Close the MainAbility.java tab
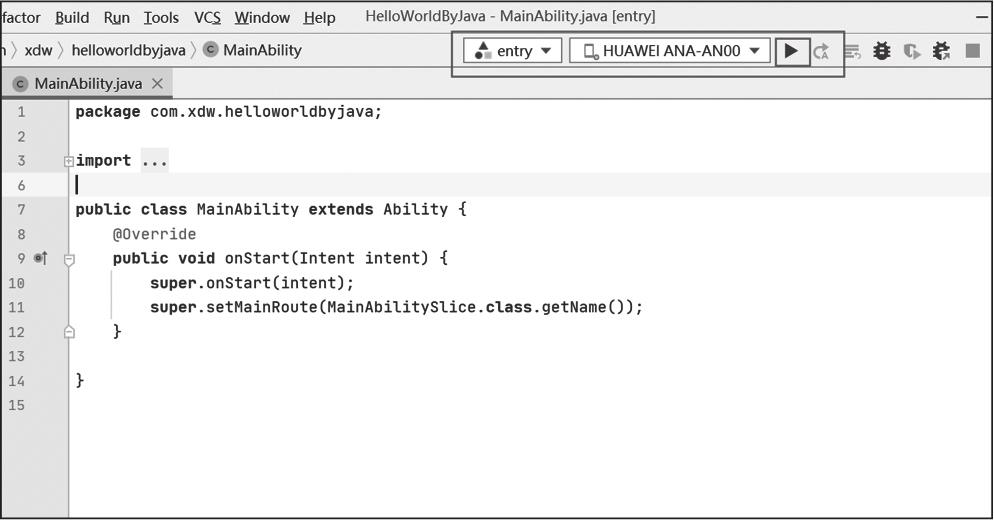The image size is (994, 521). pyautogui.click(x=157, y=84)
